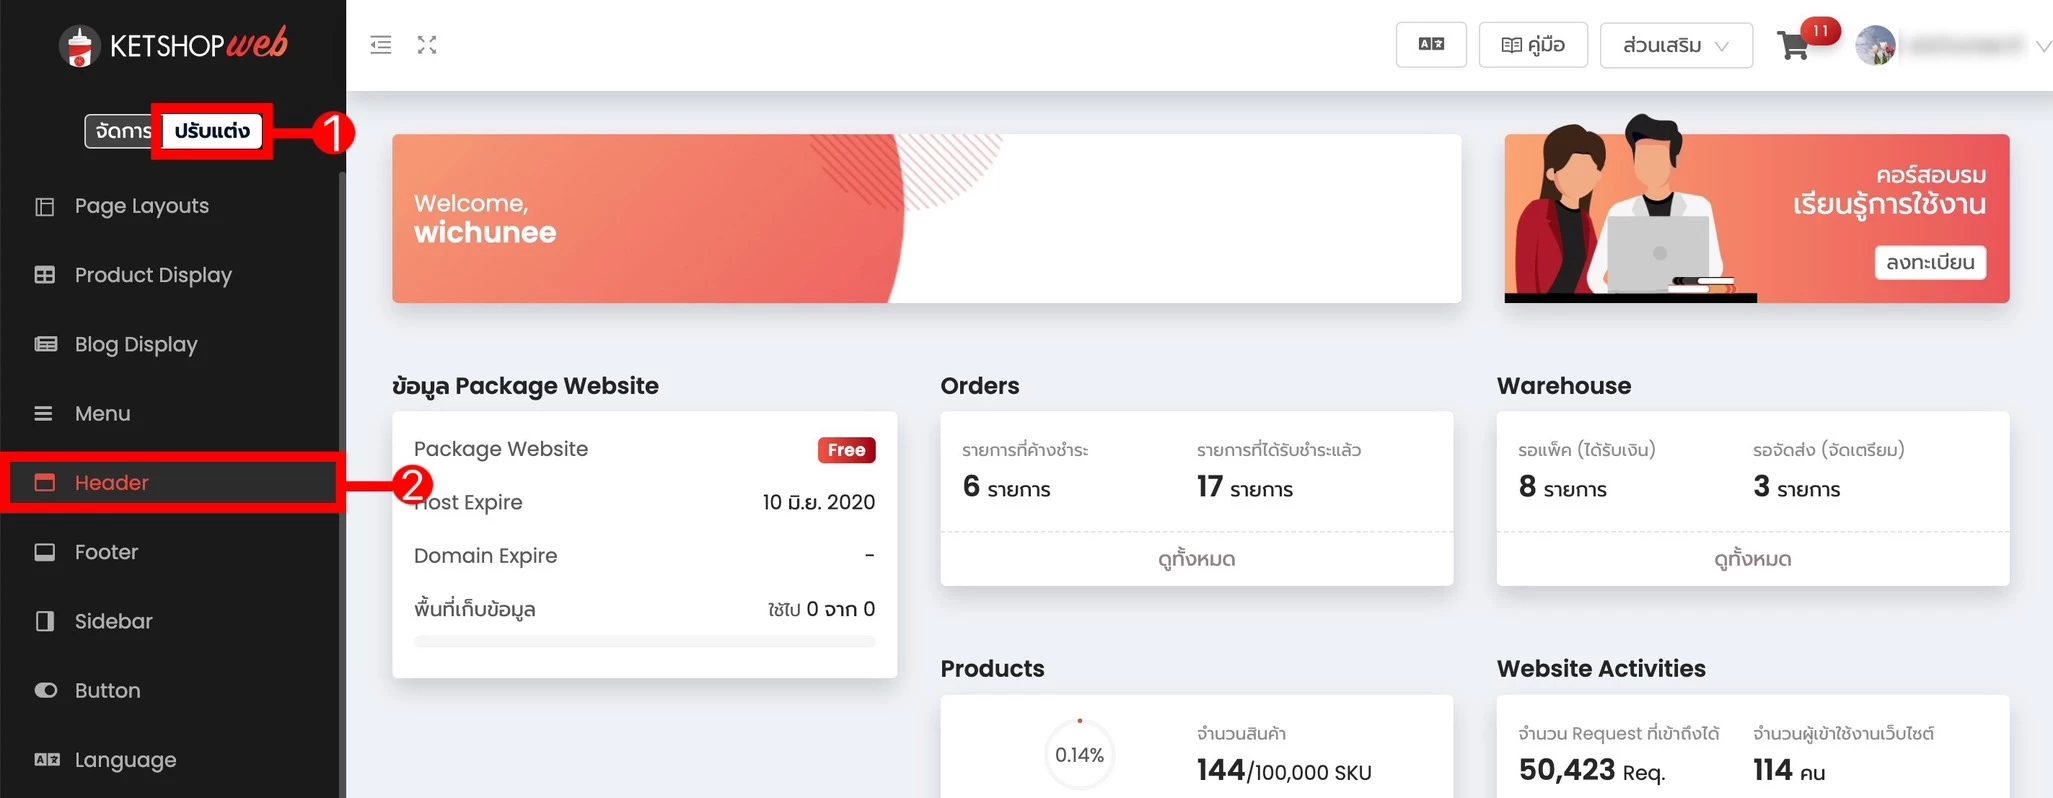Open the shopping cart icon
The width and height of the screenshot is (2053, 798).
click(x=1793, y=46)
